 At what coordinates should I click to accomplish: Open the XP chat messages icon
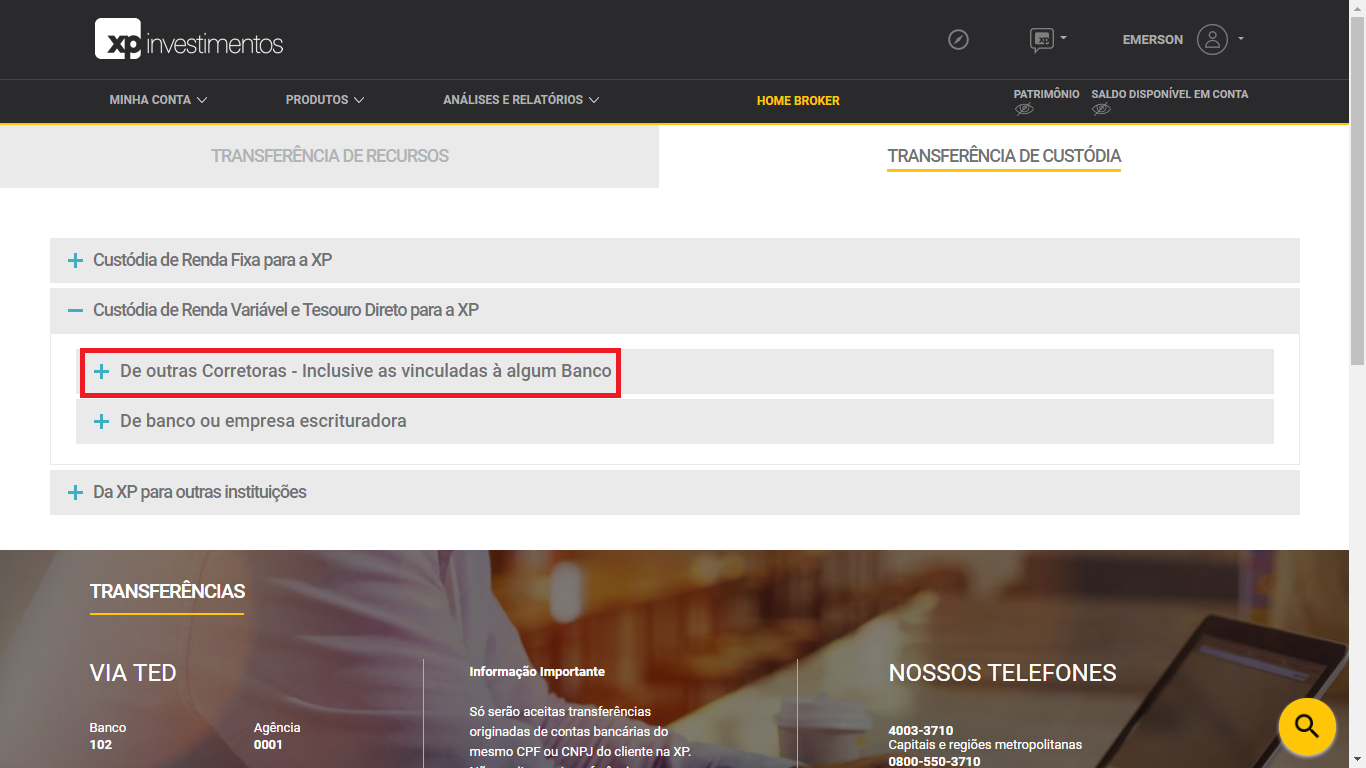(x=1042, y=40)
